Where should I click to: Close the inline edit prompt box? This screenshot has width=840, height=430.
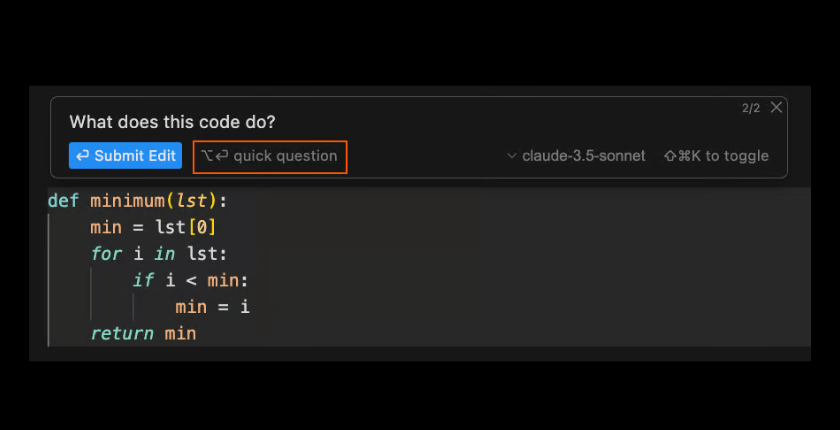777,107
